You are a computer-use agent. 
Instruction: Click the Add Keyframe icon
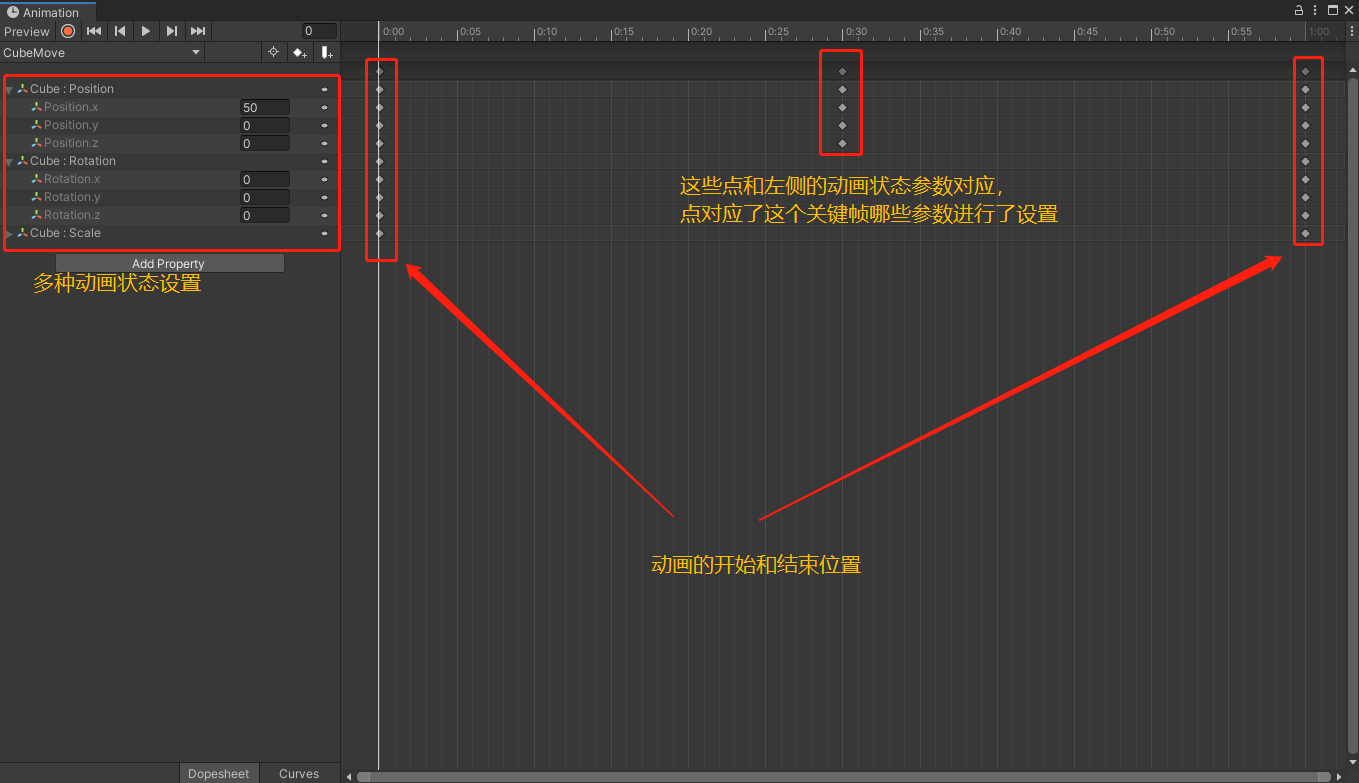pos(299,52)
